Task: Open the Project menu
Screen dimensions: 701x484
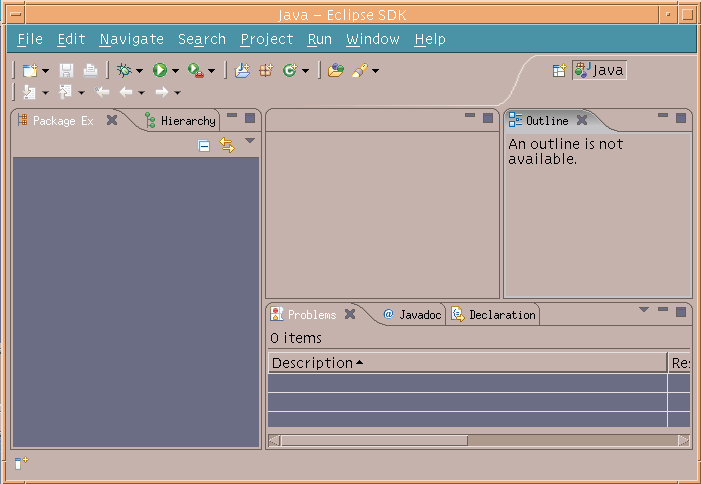Action: pos(266,39)
